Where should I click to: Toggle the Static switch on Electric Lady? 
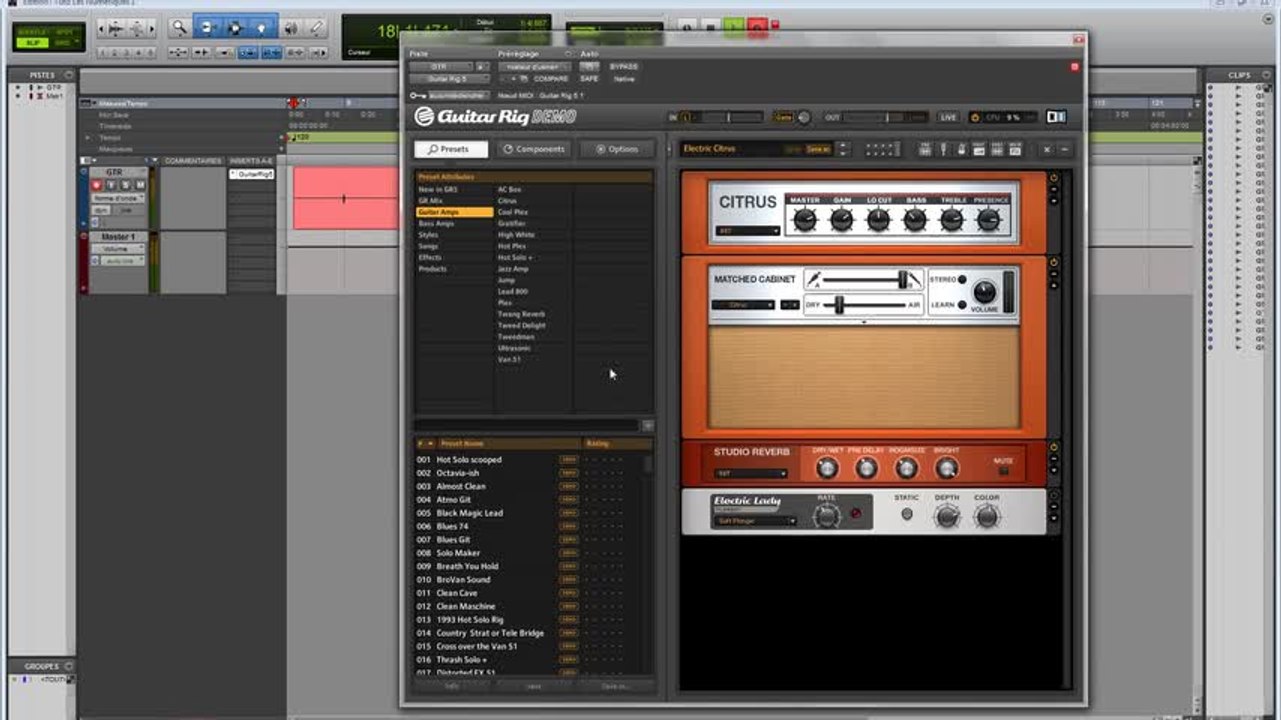pos(907,514)
